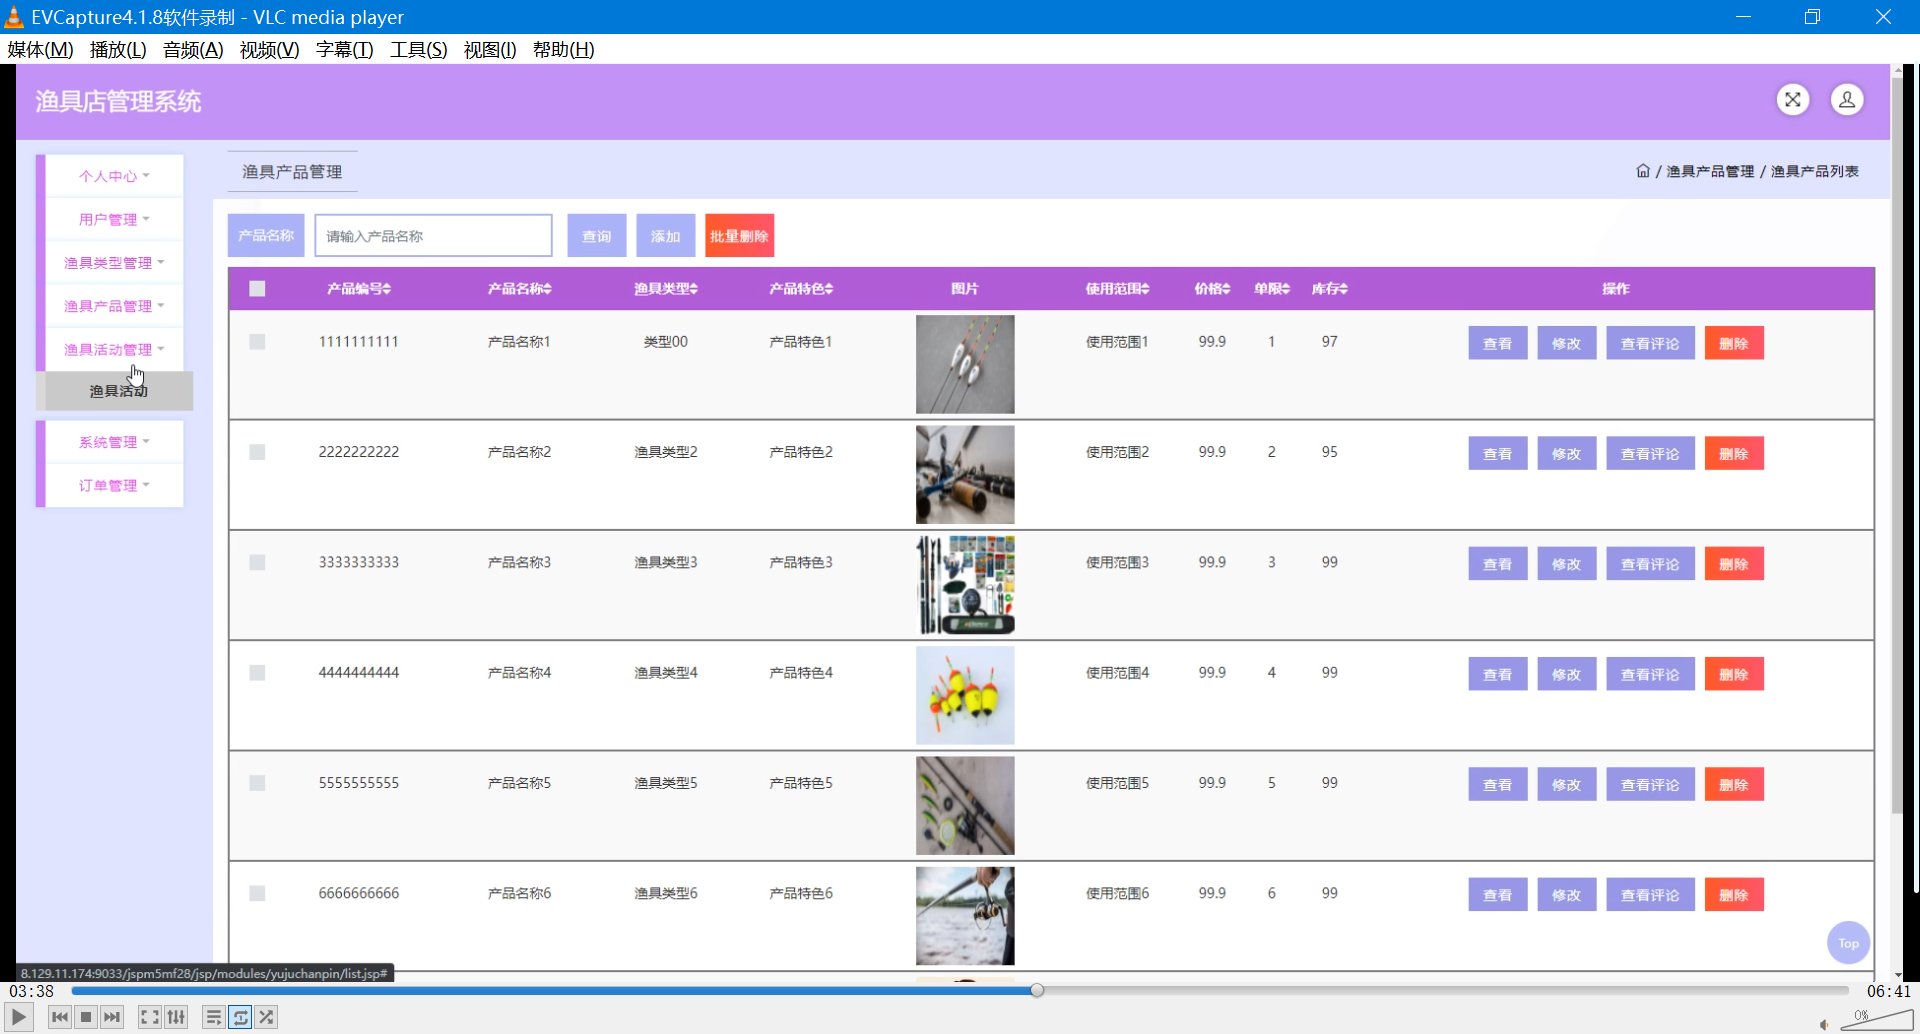This screenshot has height=1034, width=1920.
Task: Open the 工具(S) menu
Action: point(418,50)
